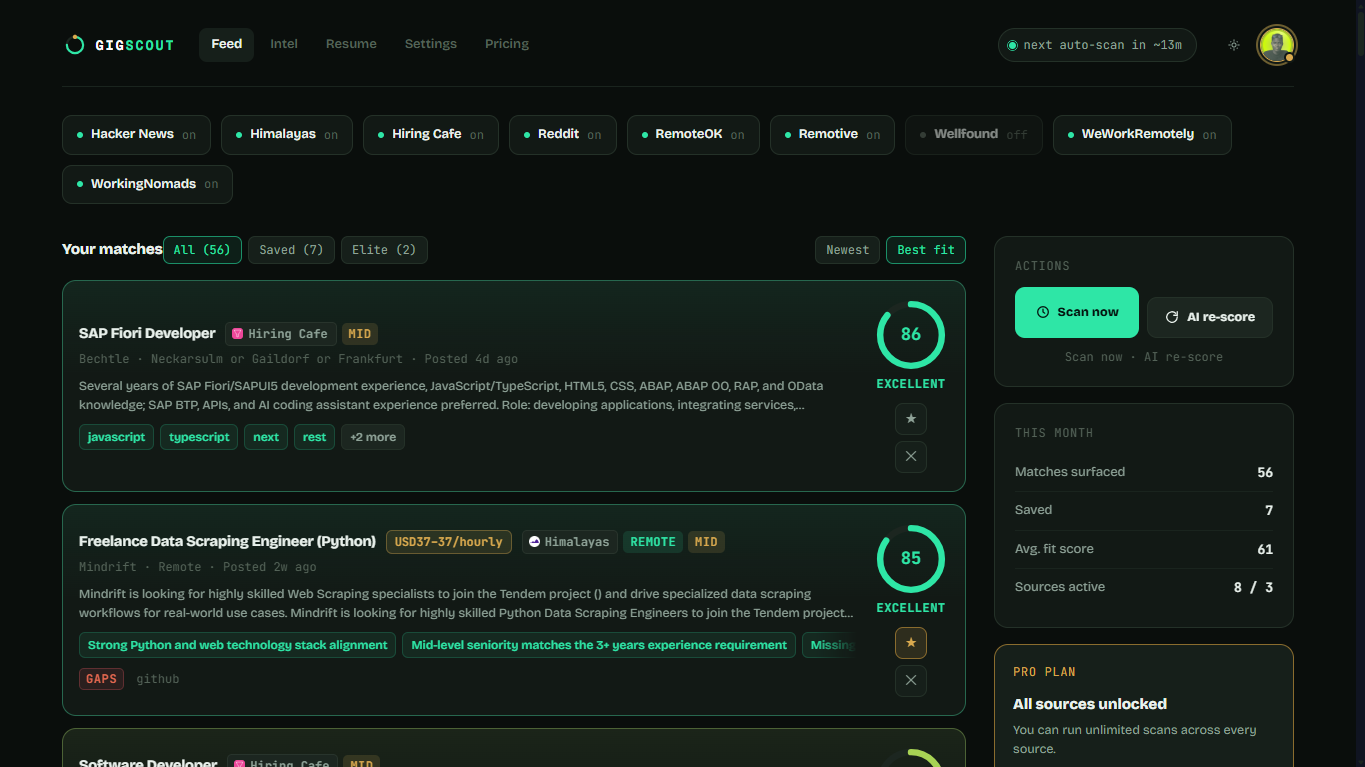Viewport: 1365px width, 767px height.
Task: Click the Matches surfaced stat row
Action: (1144, 472)
